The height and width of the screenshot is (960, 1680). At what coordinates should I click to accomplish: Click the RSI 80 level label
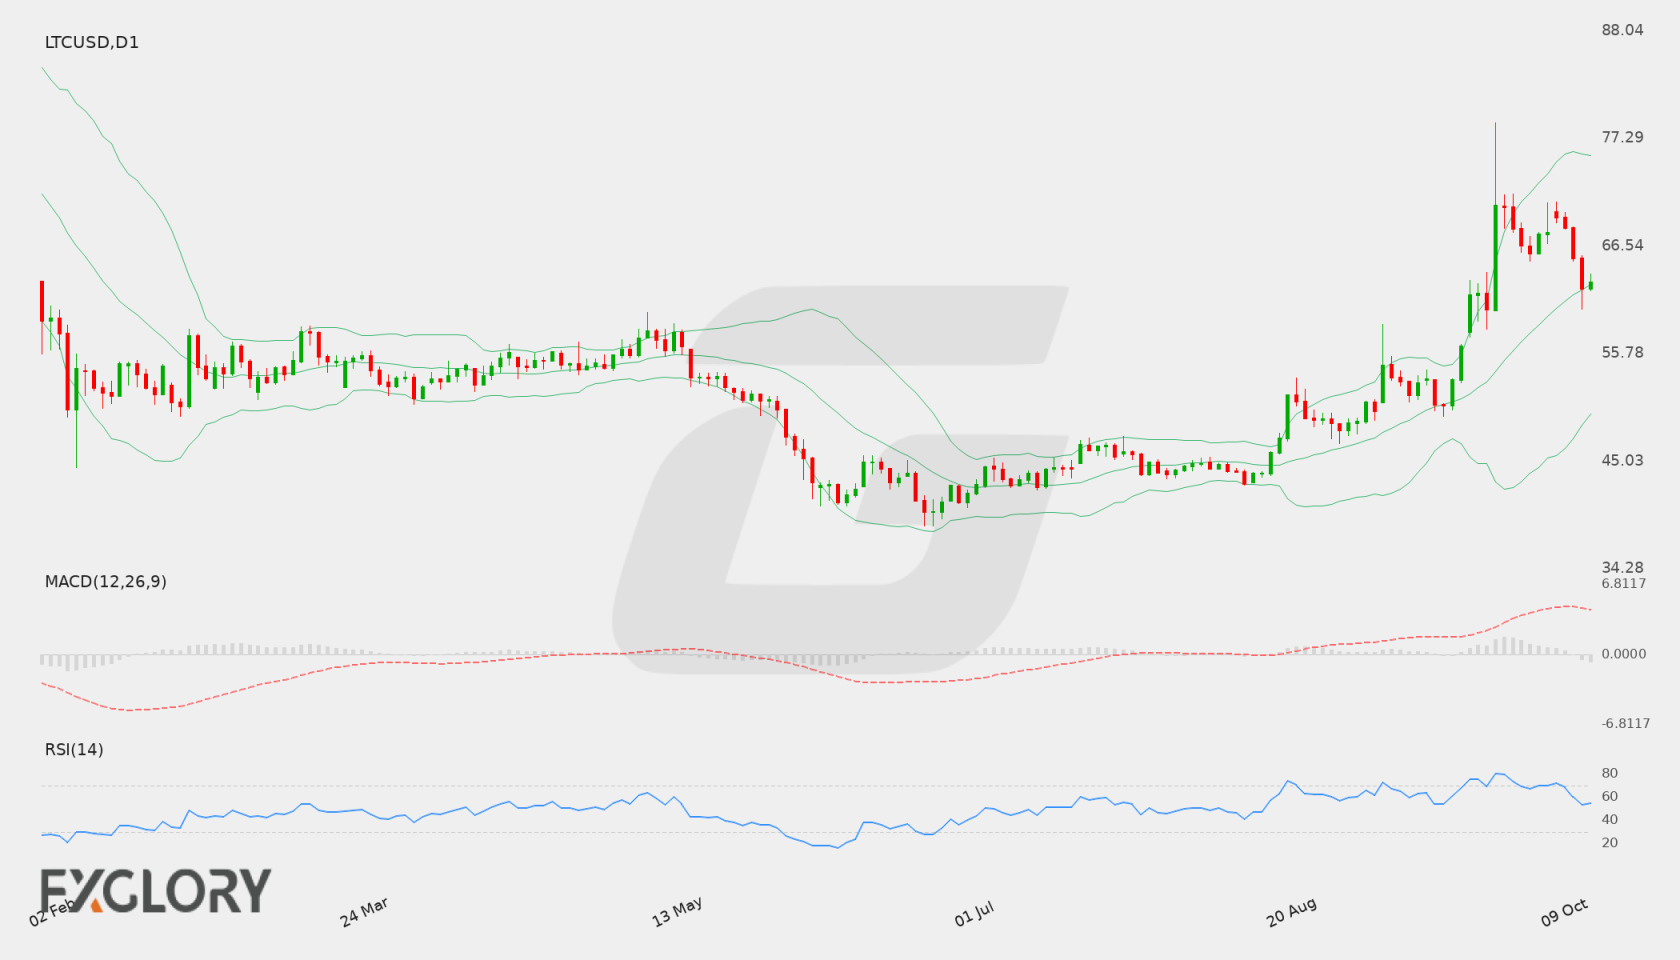click(1610, 773)
